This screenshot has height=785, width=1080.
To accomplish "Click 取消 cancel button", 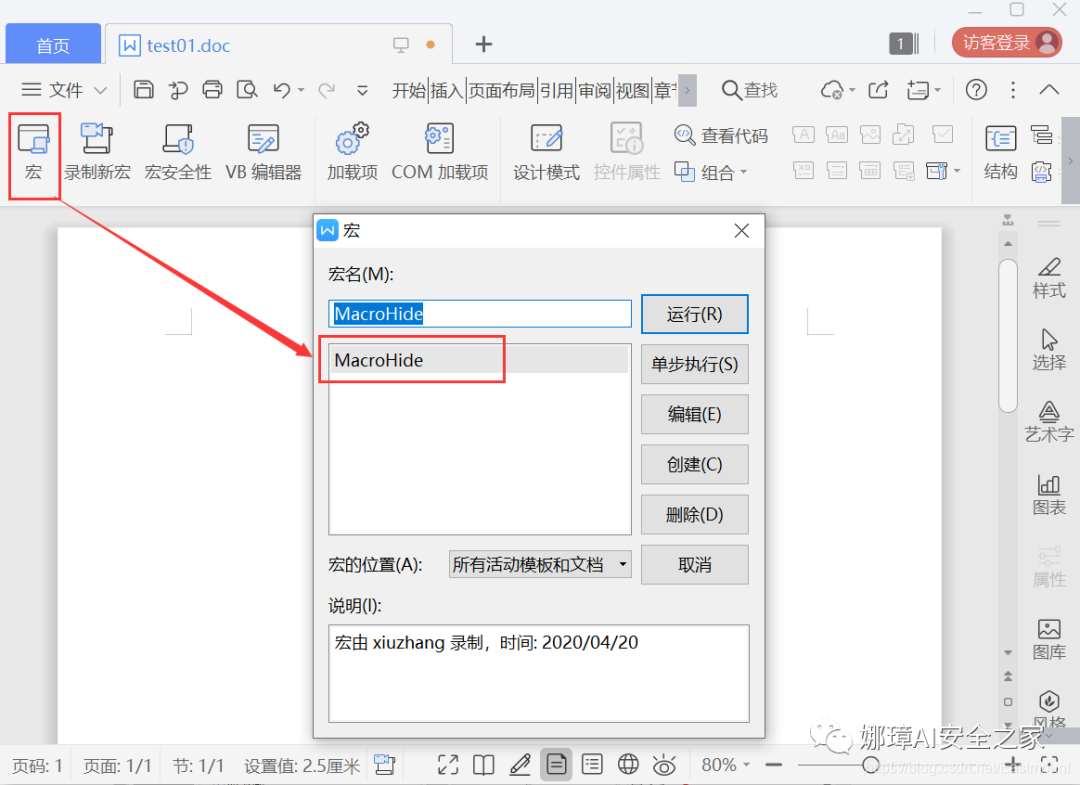I will pos(694,565).
